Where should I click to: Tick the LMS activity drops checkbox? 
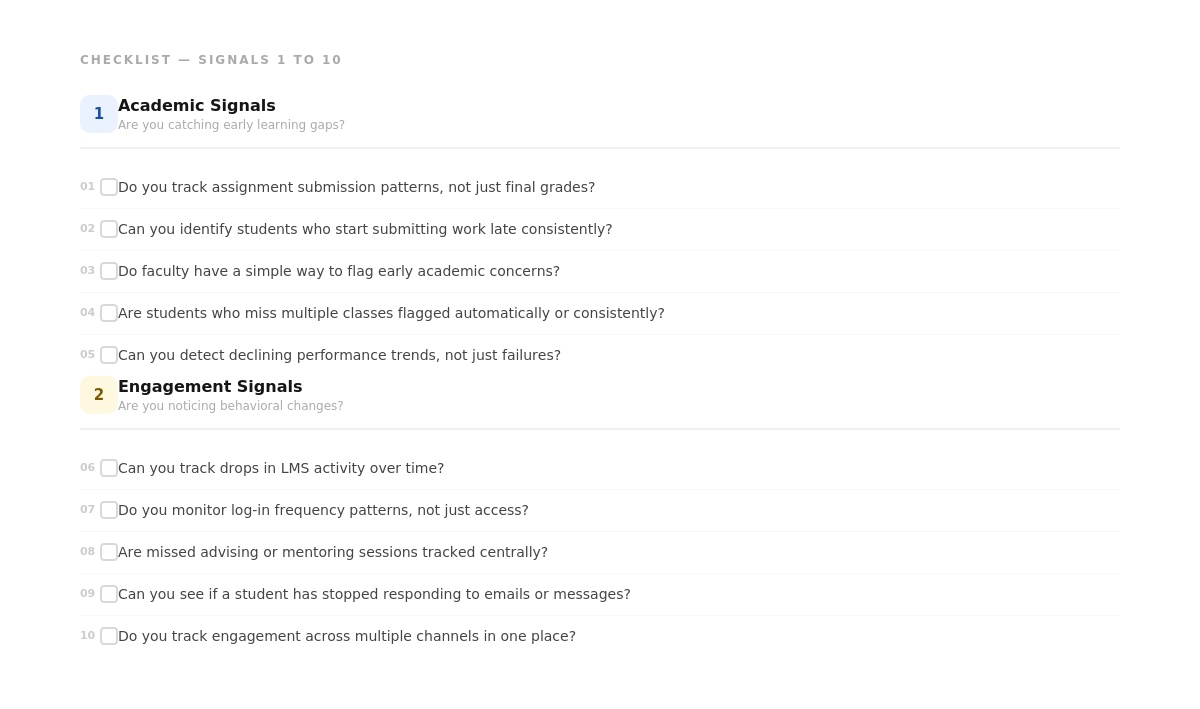[109, 468]
